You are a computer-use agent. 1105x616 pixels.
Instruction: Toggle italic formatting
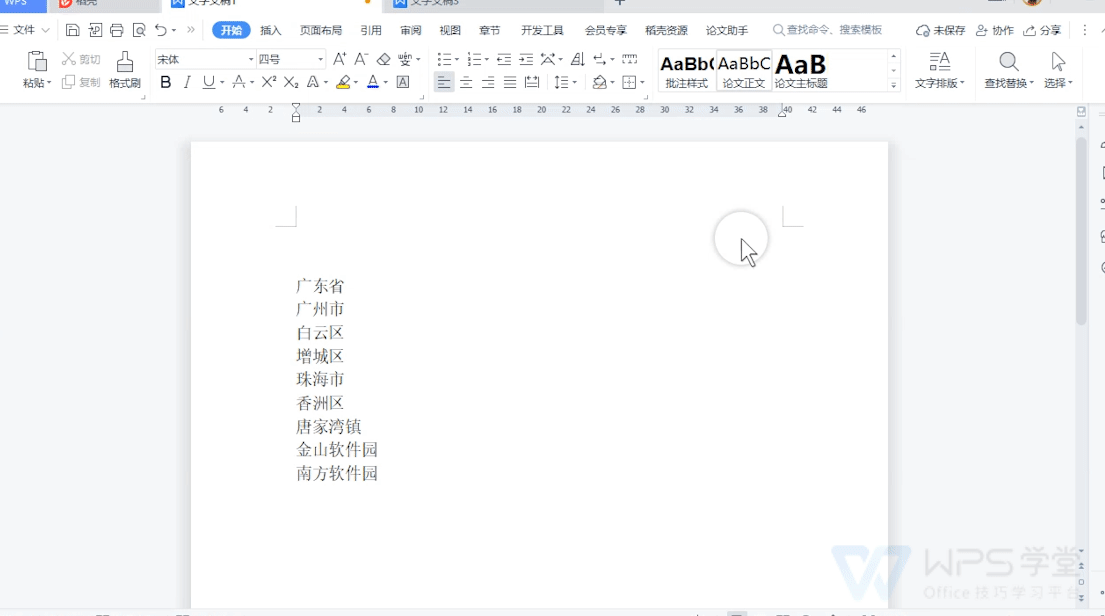185,81
